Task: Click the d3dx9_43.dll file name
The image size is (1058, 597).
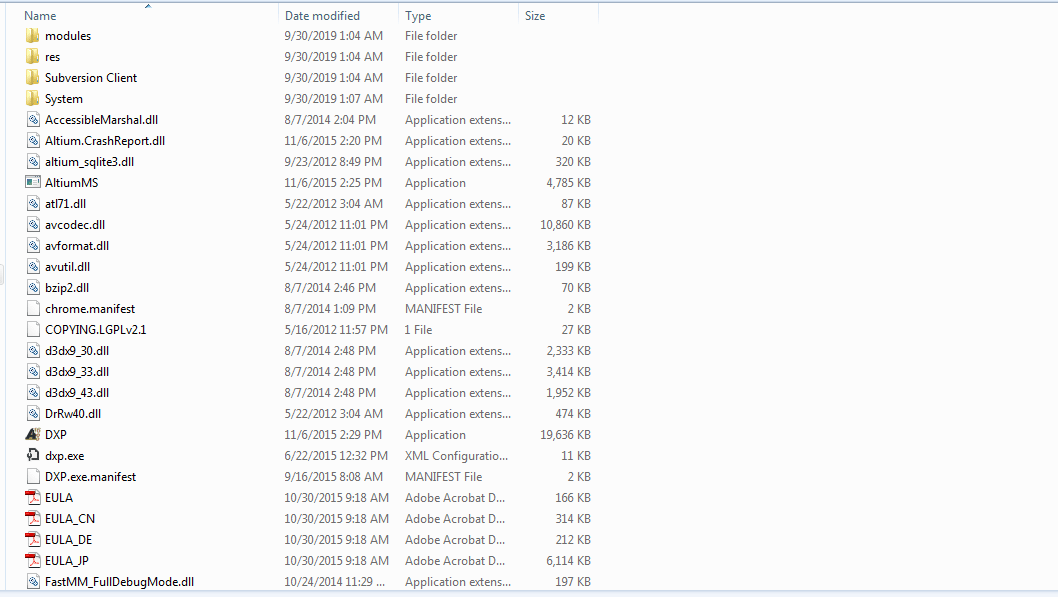Action: click(x=77, y=393)
